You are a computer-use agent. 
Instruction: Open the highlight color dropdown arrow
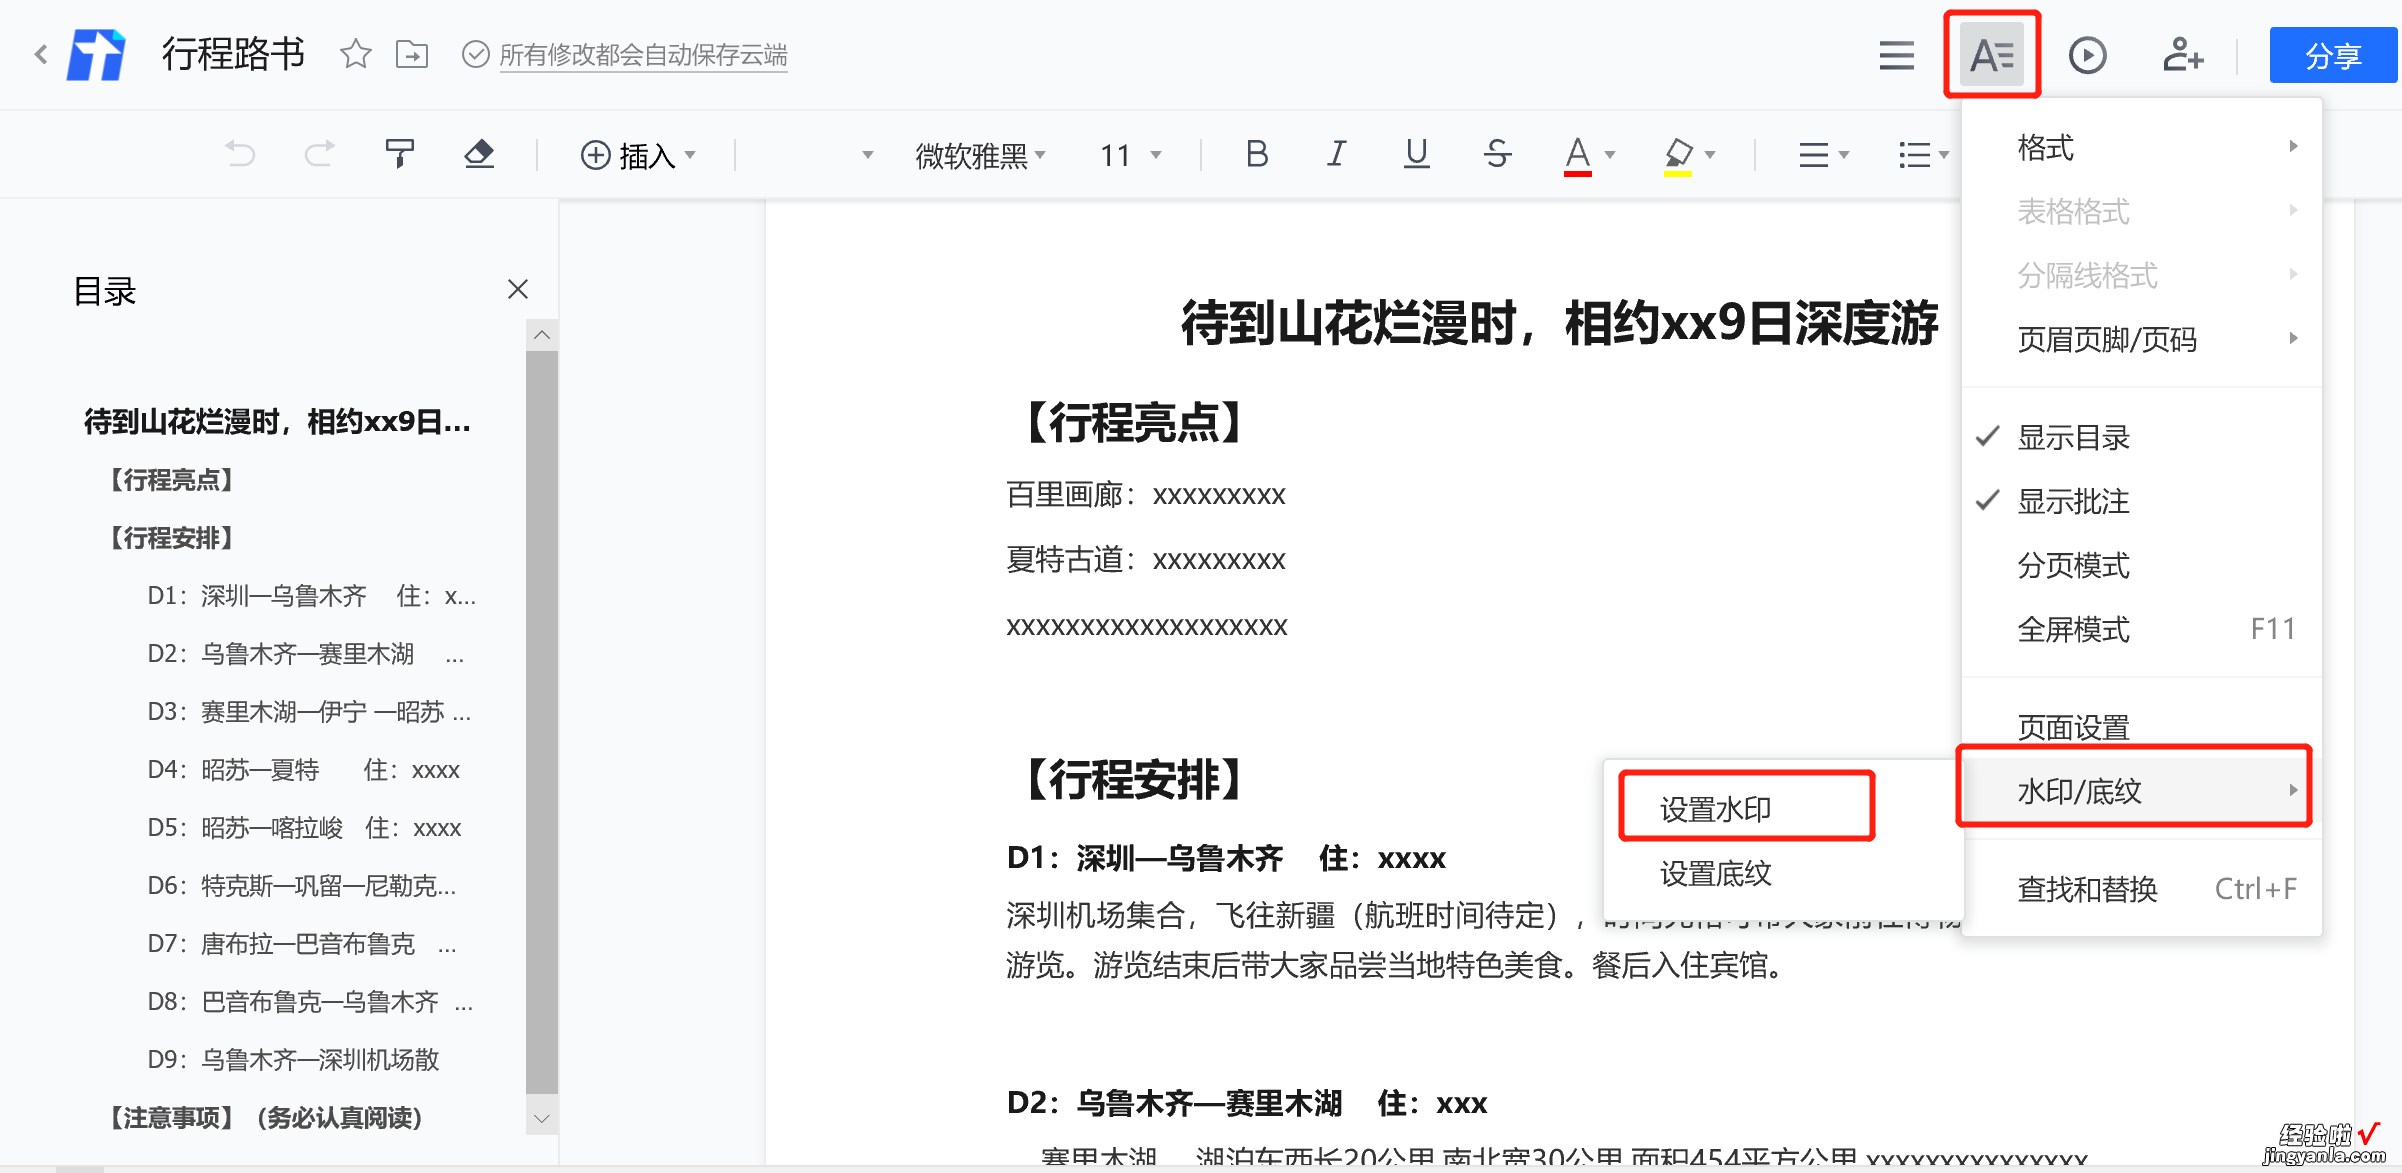(1710, 155)
